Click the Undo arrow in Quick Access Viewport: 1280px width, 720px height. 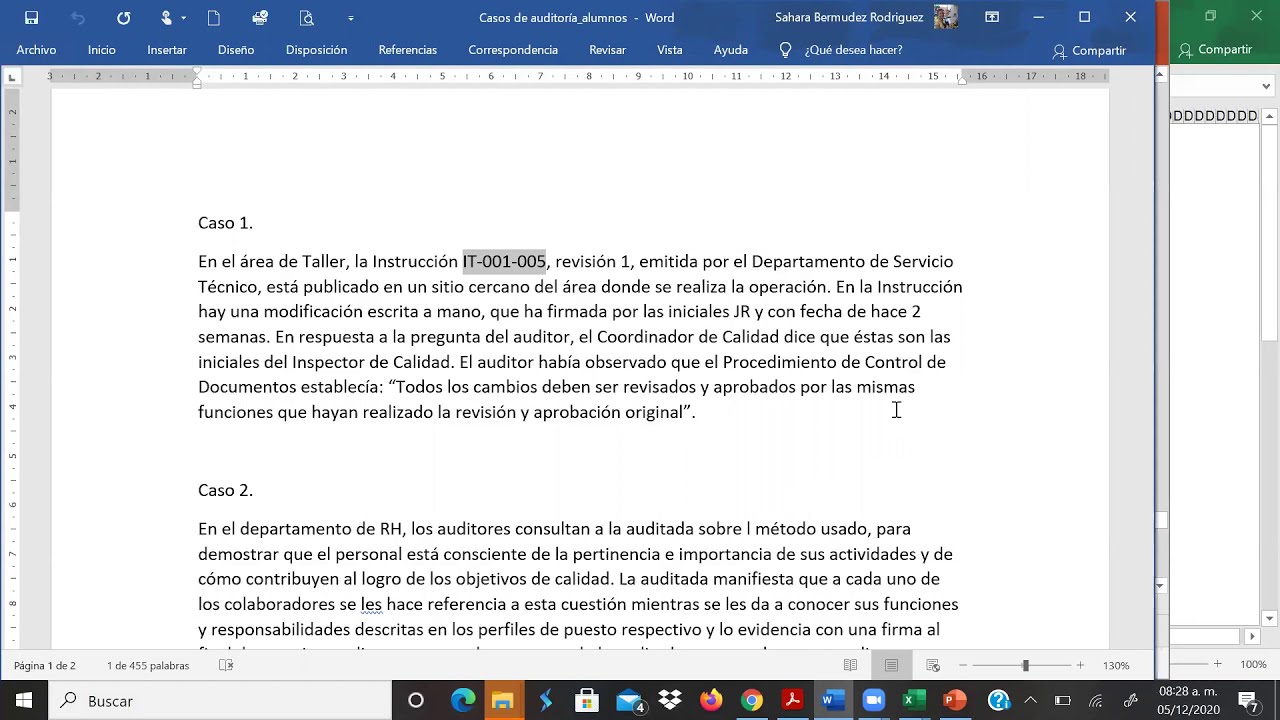point(78,18)
